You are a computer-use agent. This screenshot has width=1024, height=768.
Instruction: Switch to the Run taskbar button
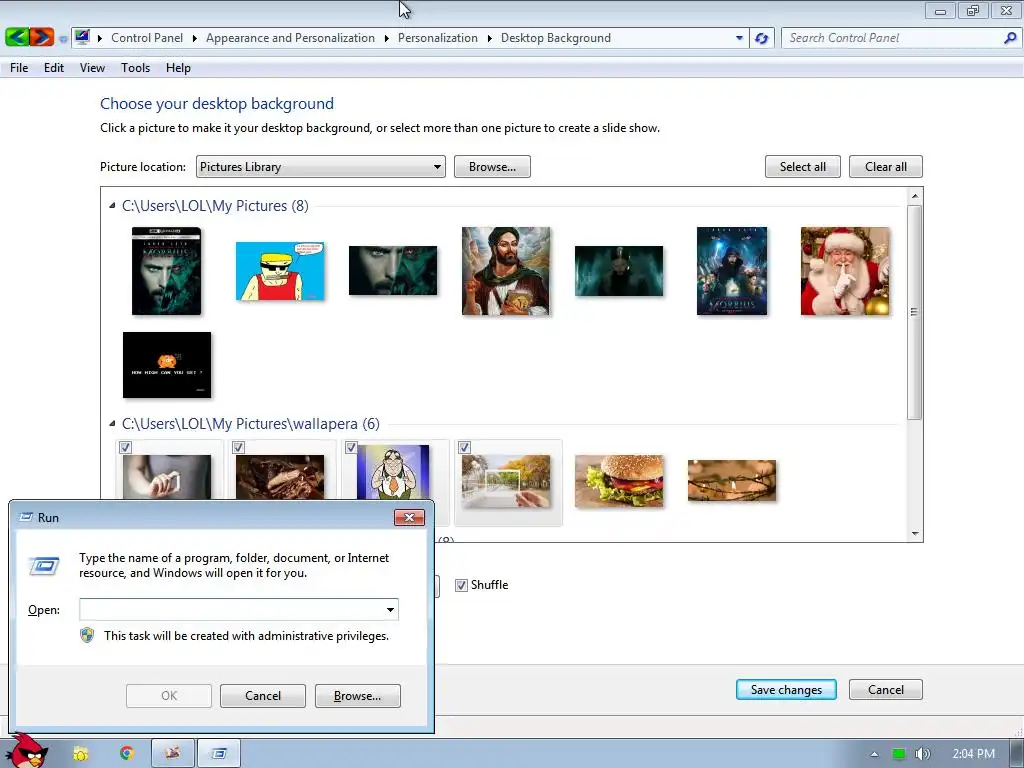[219, 754]
